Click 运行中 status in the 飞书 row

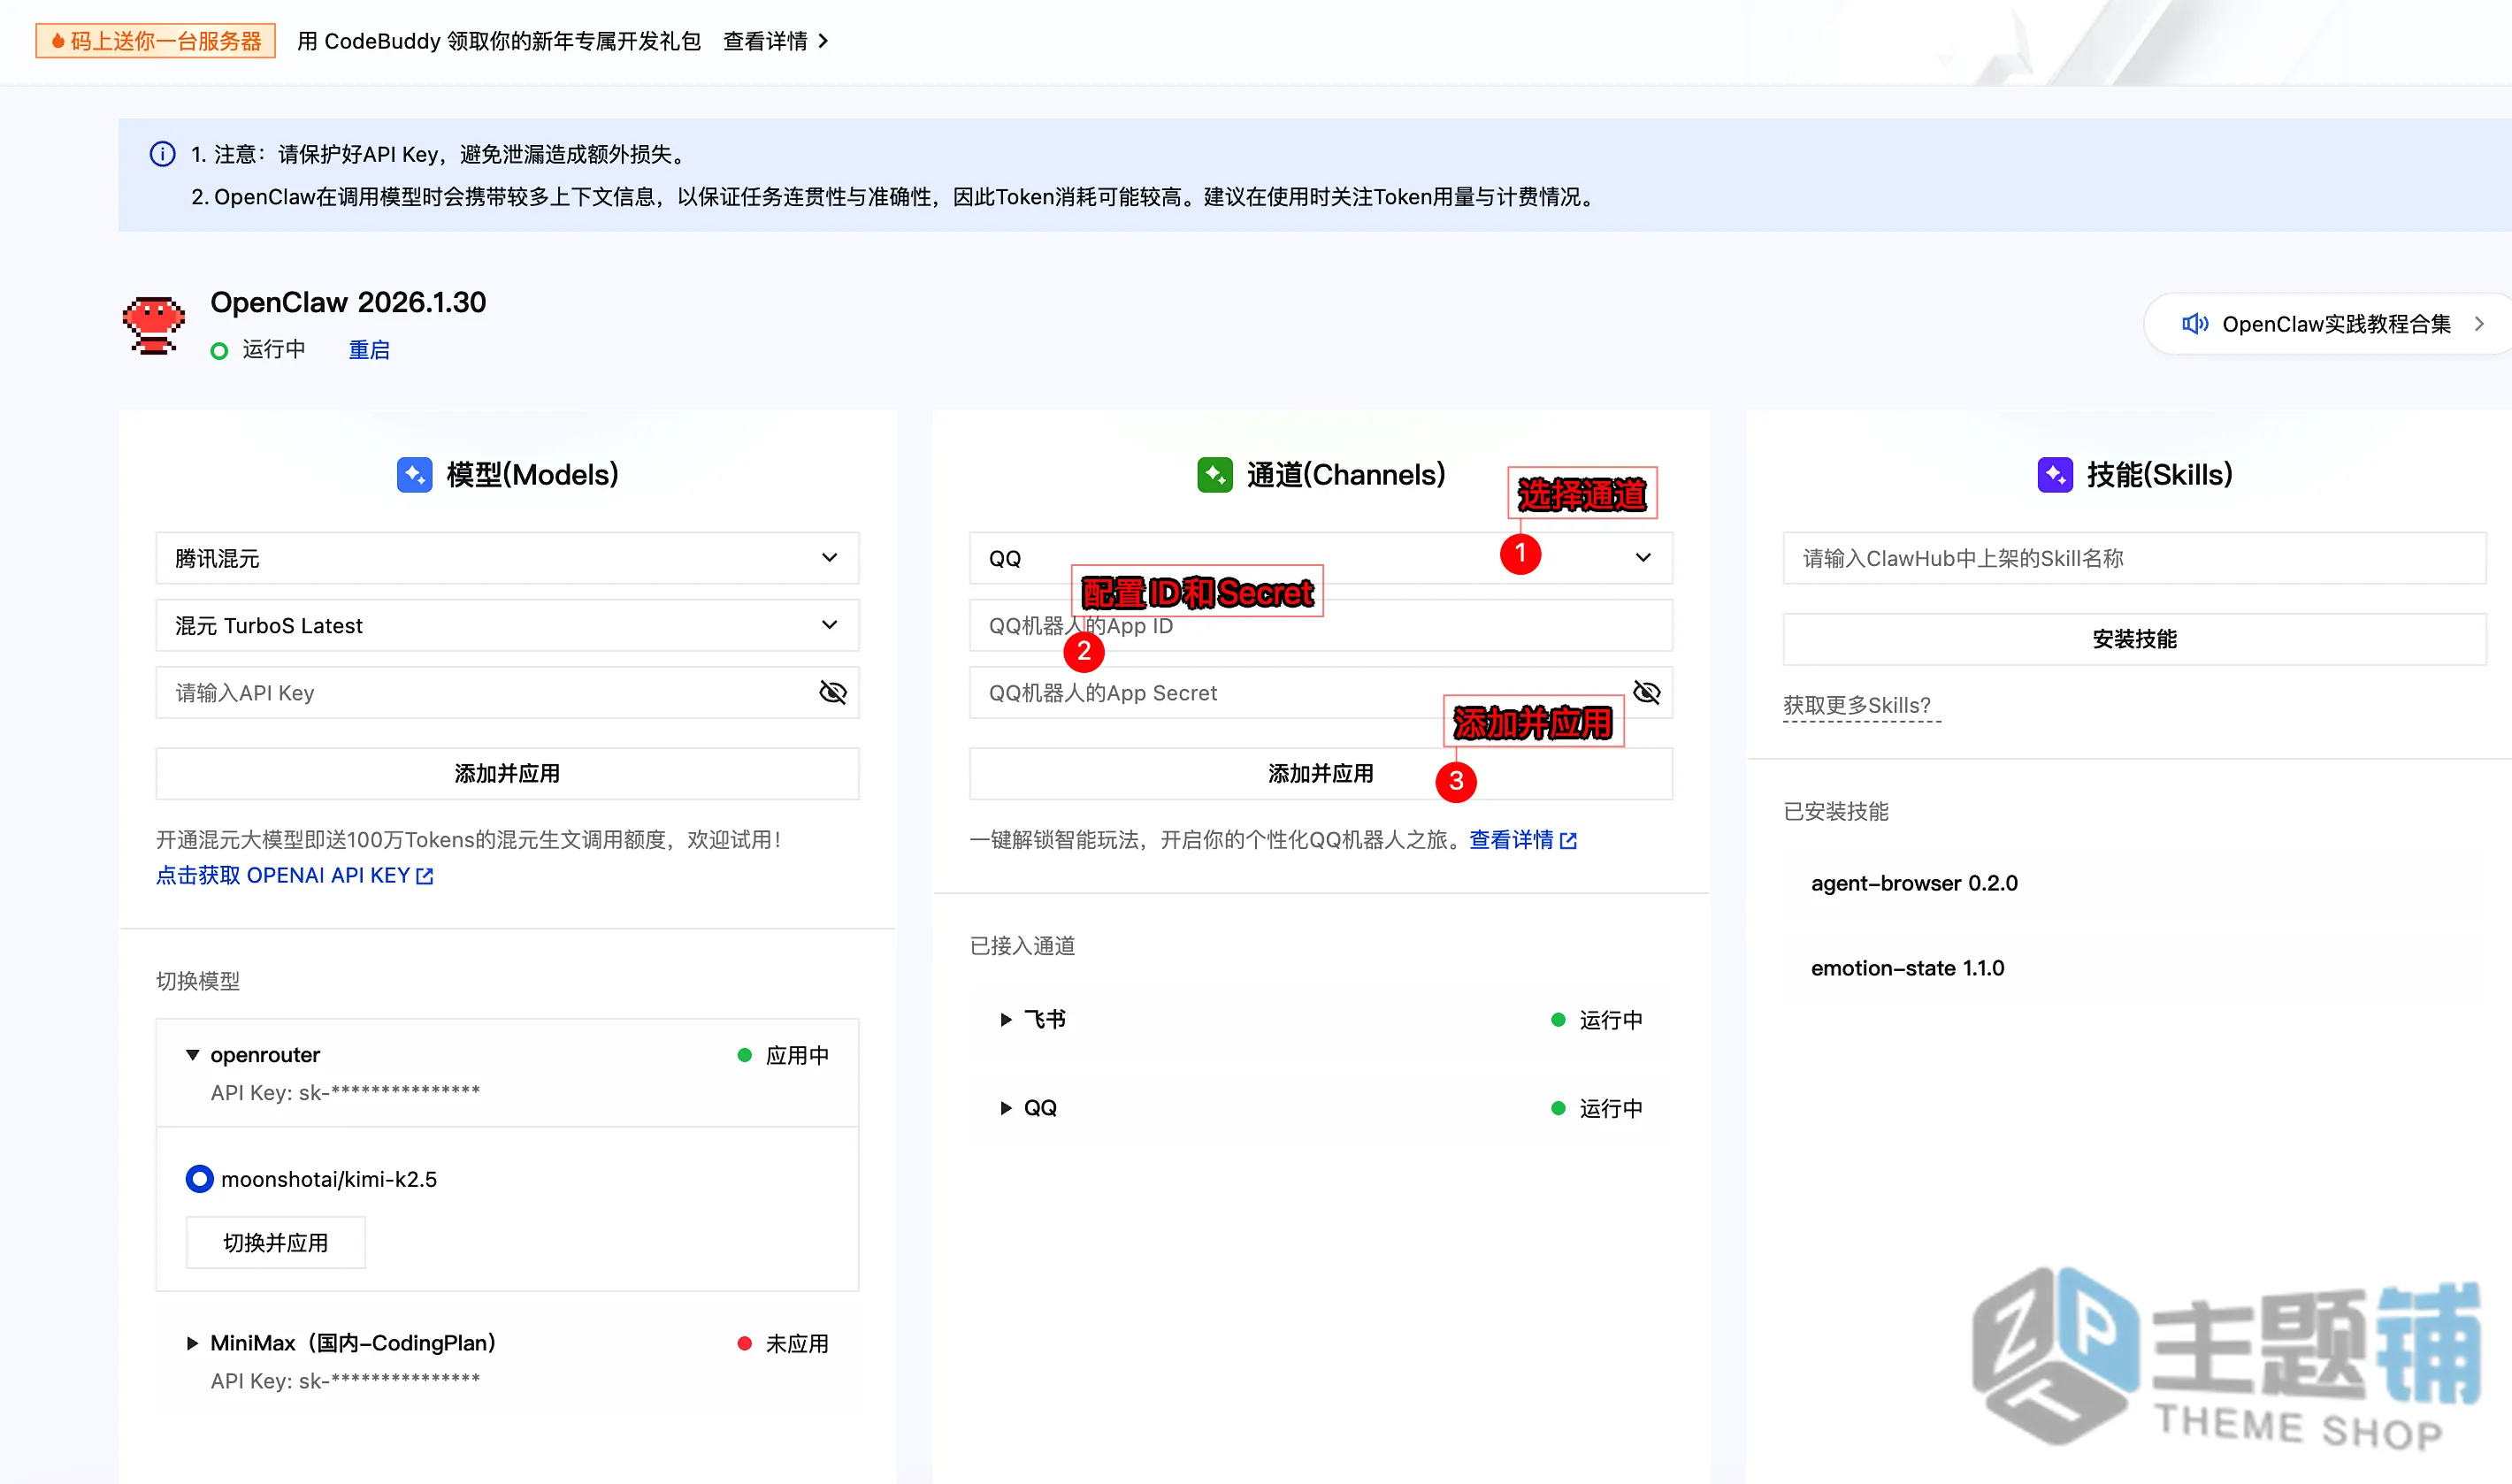[1610, 1020]
